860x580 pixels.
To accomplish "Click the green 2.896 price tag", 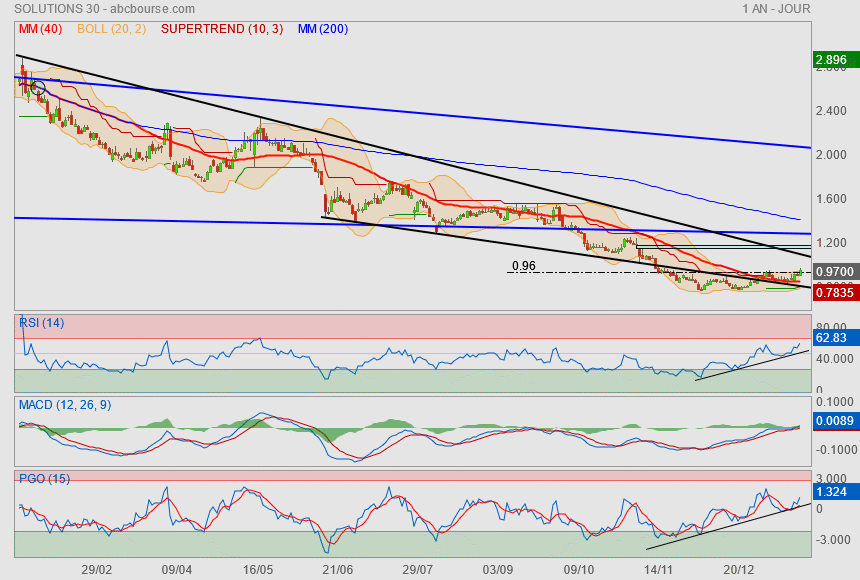I will [833, 60].
